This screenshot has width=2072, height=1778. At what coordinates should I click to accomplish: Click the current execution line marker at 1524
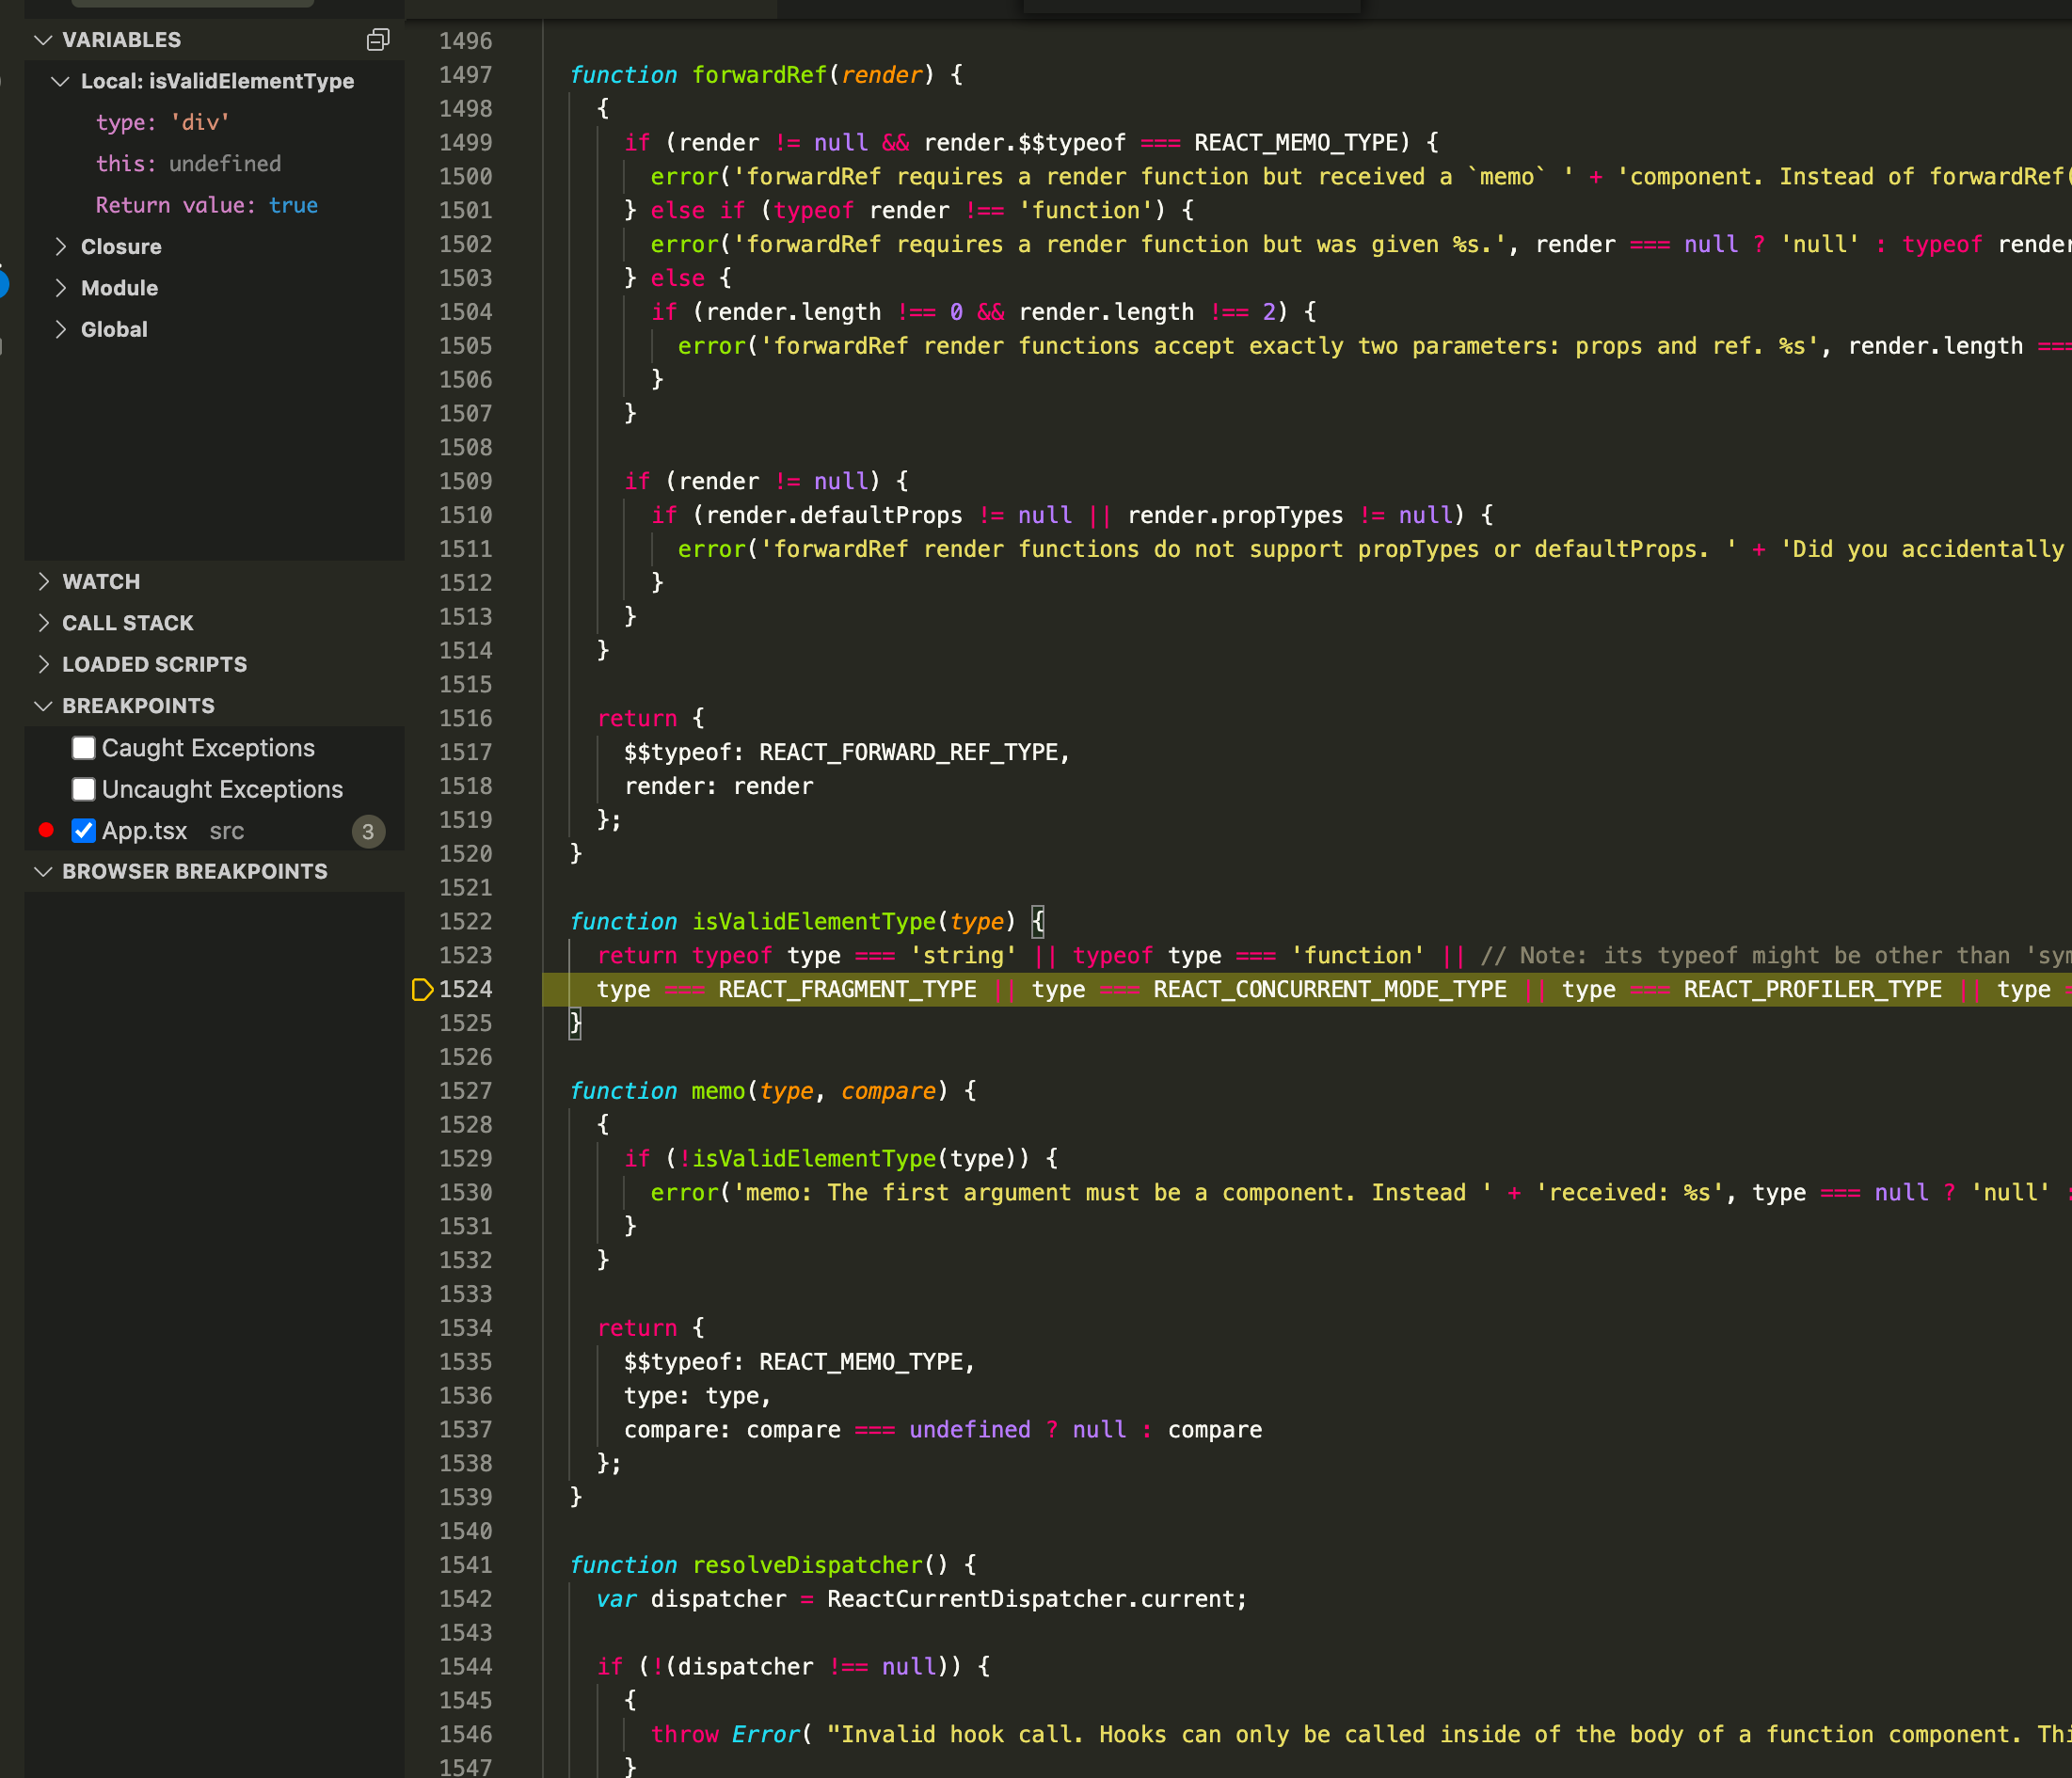tap(422, 989)
